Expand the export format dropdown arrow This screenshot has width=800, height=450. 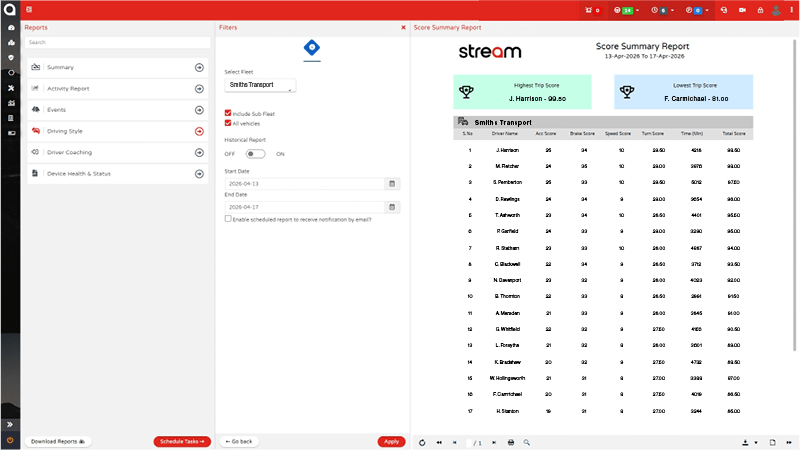756,442
